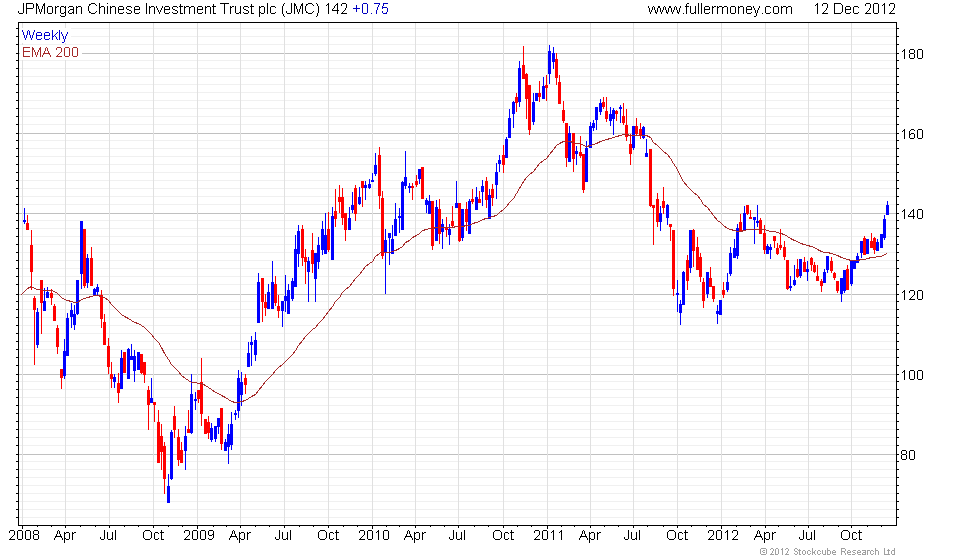Image resolution: width=980 pixels, height=560 pixels.
Task: Click the 'EMA 200' legend label
Action: (x=51, y=52)
